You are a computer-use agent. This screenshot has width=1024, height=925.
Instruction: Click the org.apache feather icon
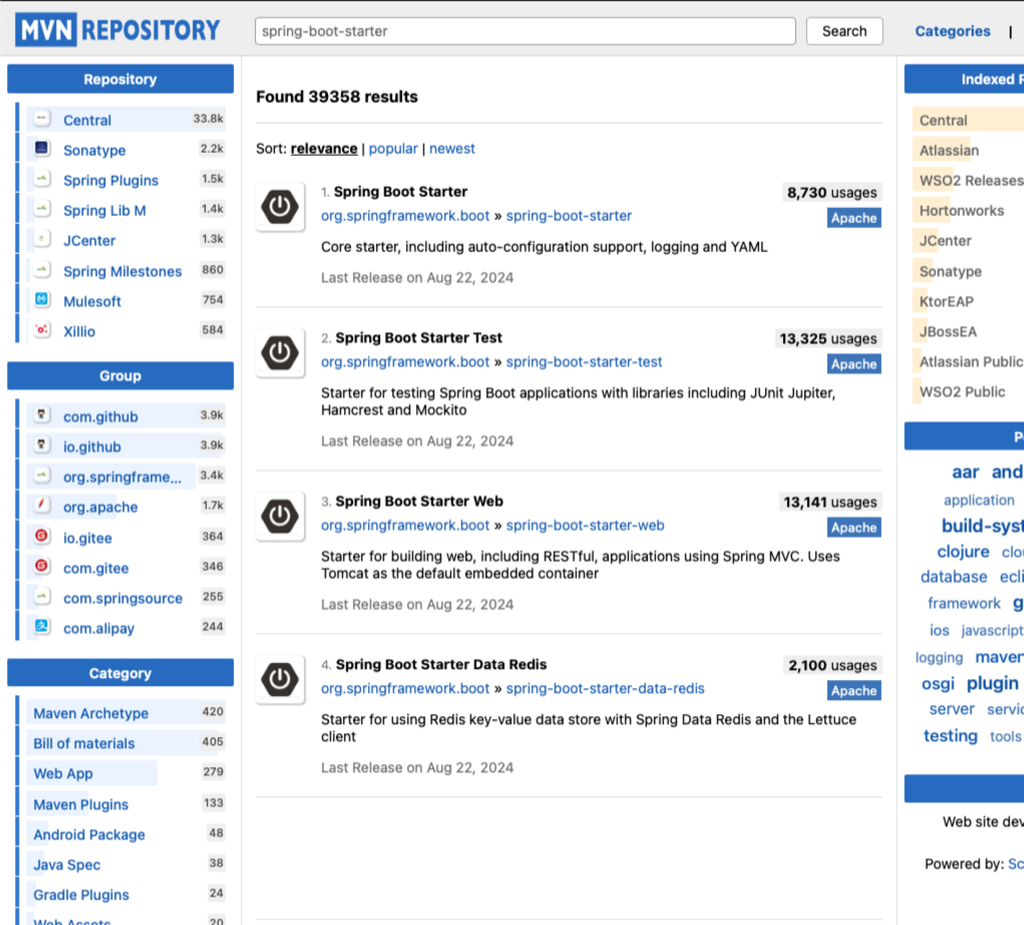(x=42, y=506)
